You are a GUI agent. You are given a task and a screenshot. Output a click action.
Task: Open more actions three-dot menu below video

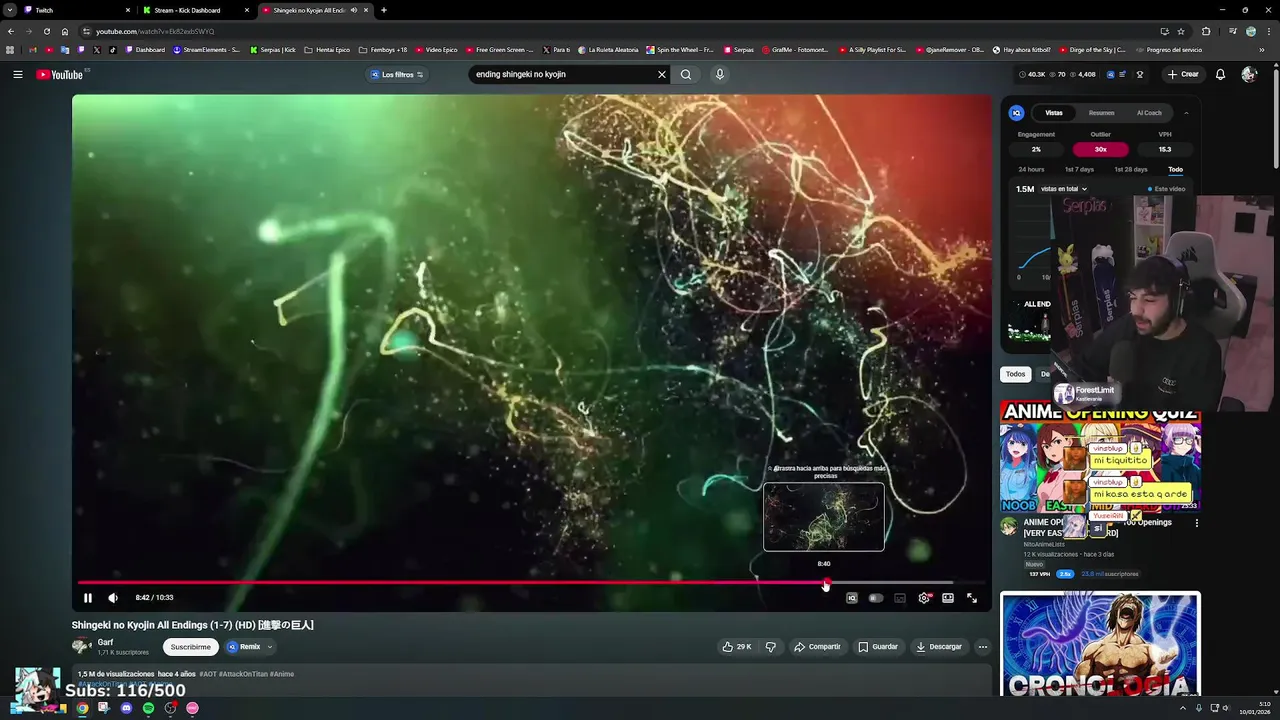983,647
